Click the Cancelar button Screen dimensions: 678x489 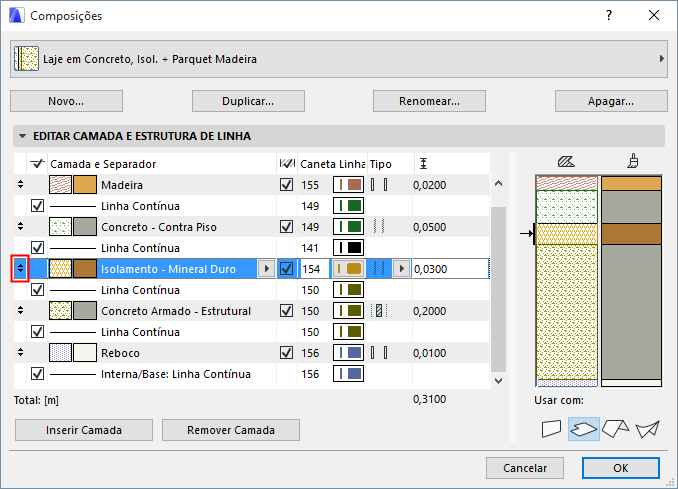525,468
